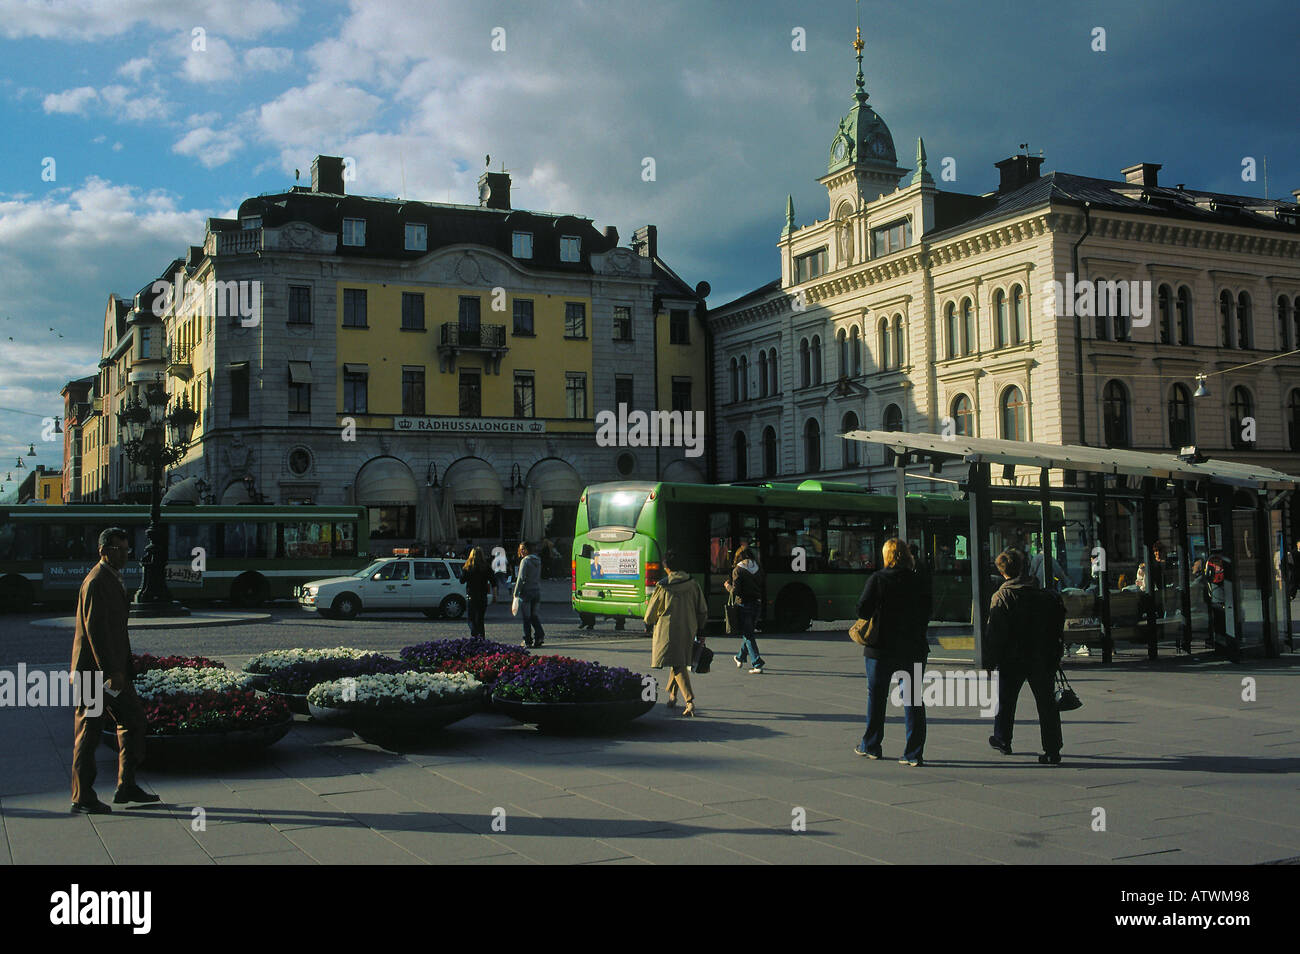This screenshot has height=954, width=1300.
Task: Click the blonde woman with shoulder bag
Action: pos(892,651)
